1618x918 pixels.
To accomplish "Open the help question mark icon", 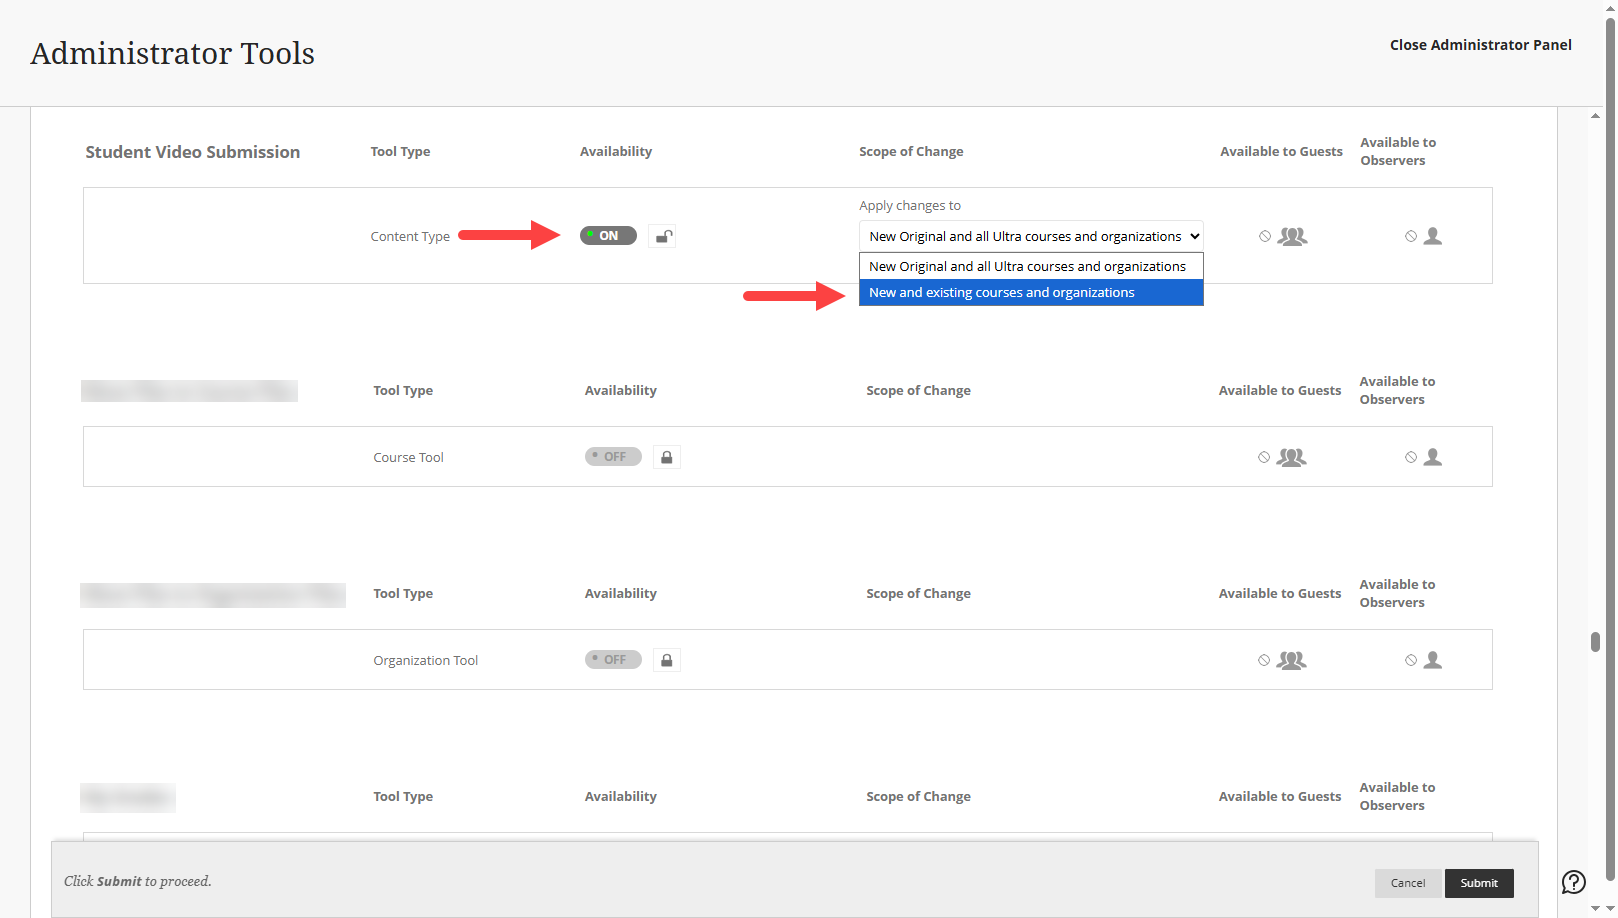I will [x=1574, y=882].
